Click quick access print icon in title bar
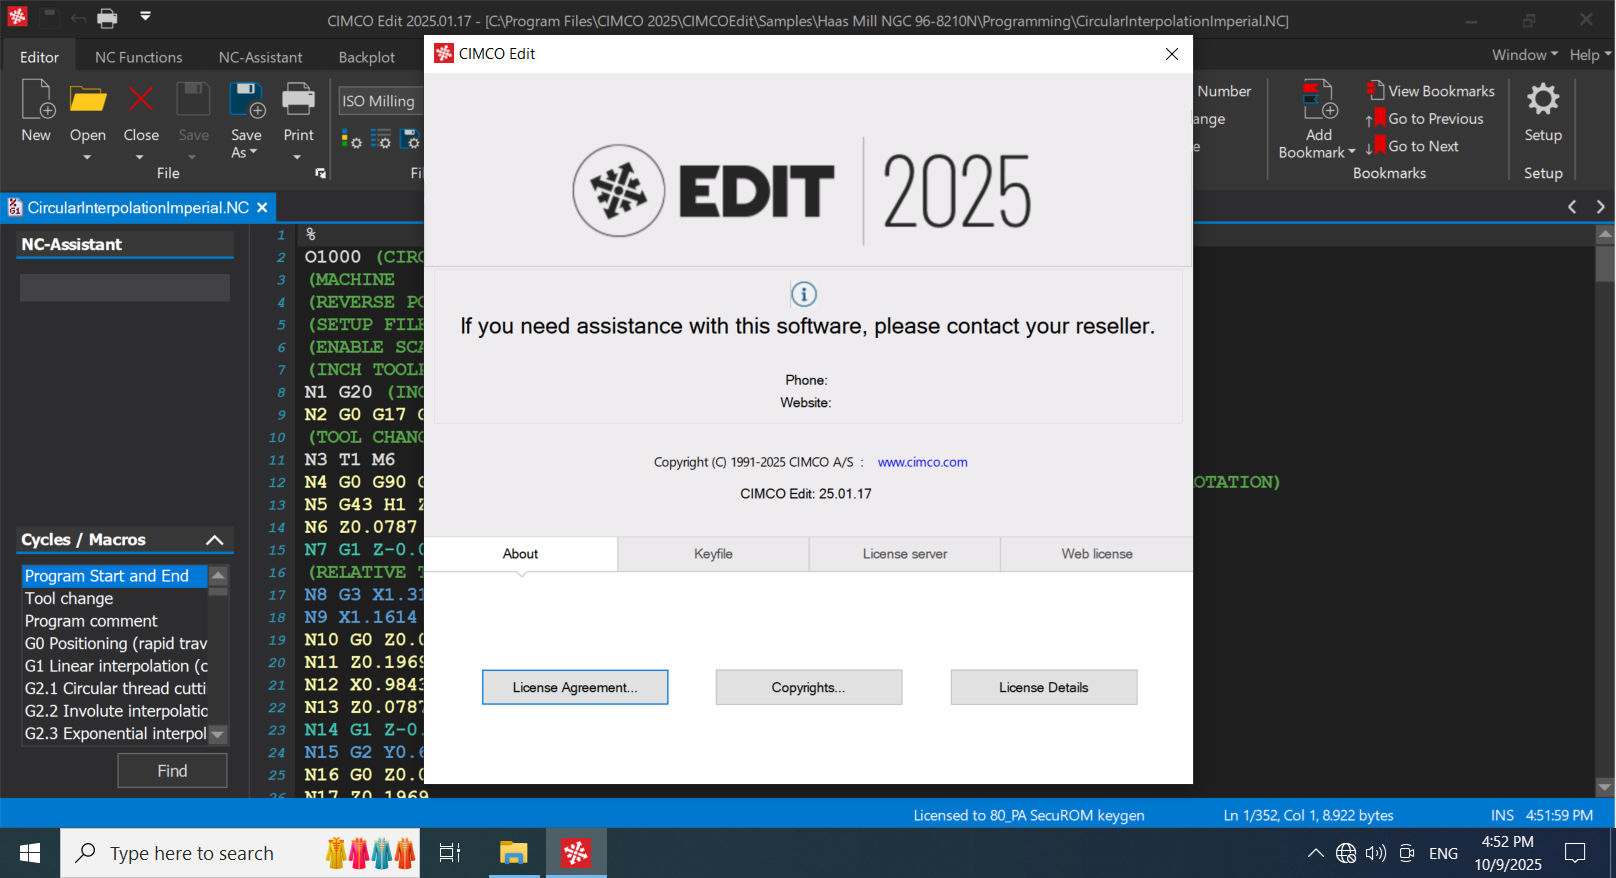 pos(107,17)
